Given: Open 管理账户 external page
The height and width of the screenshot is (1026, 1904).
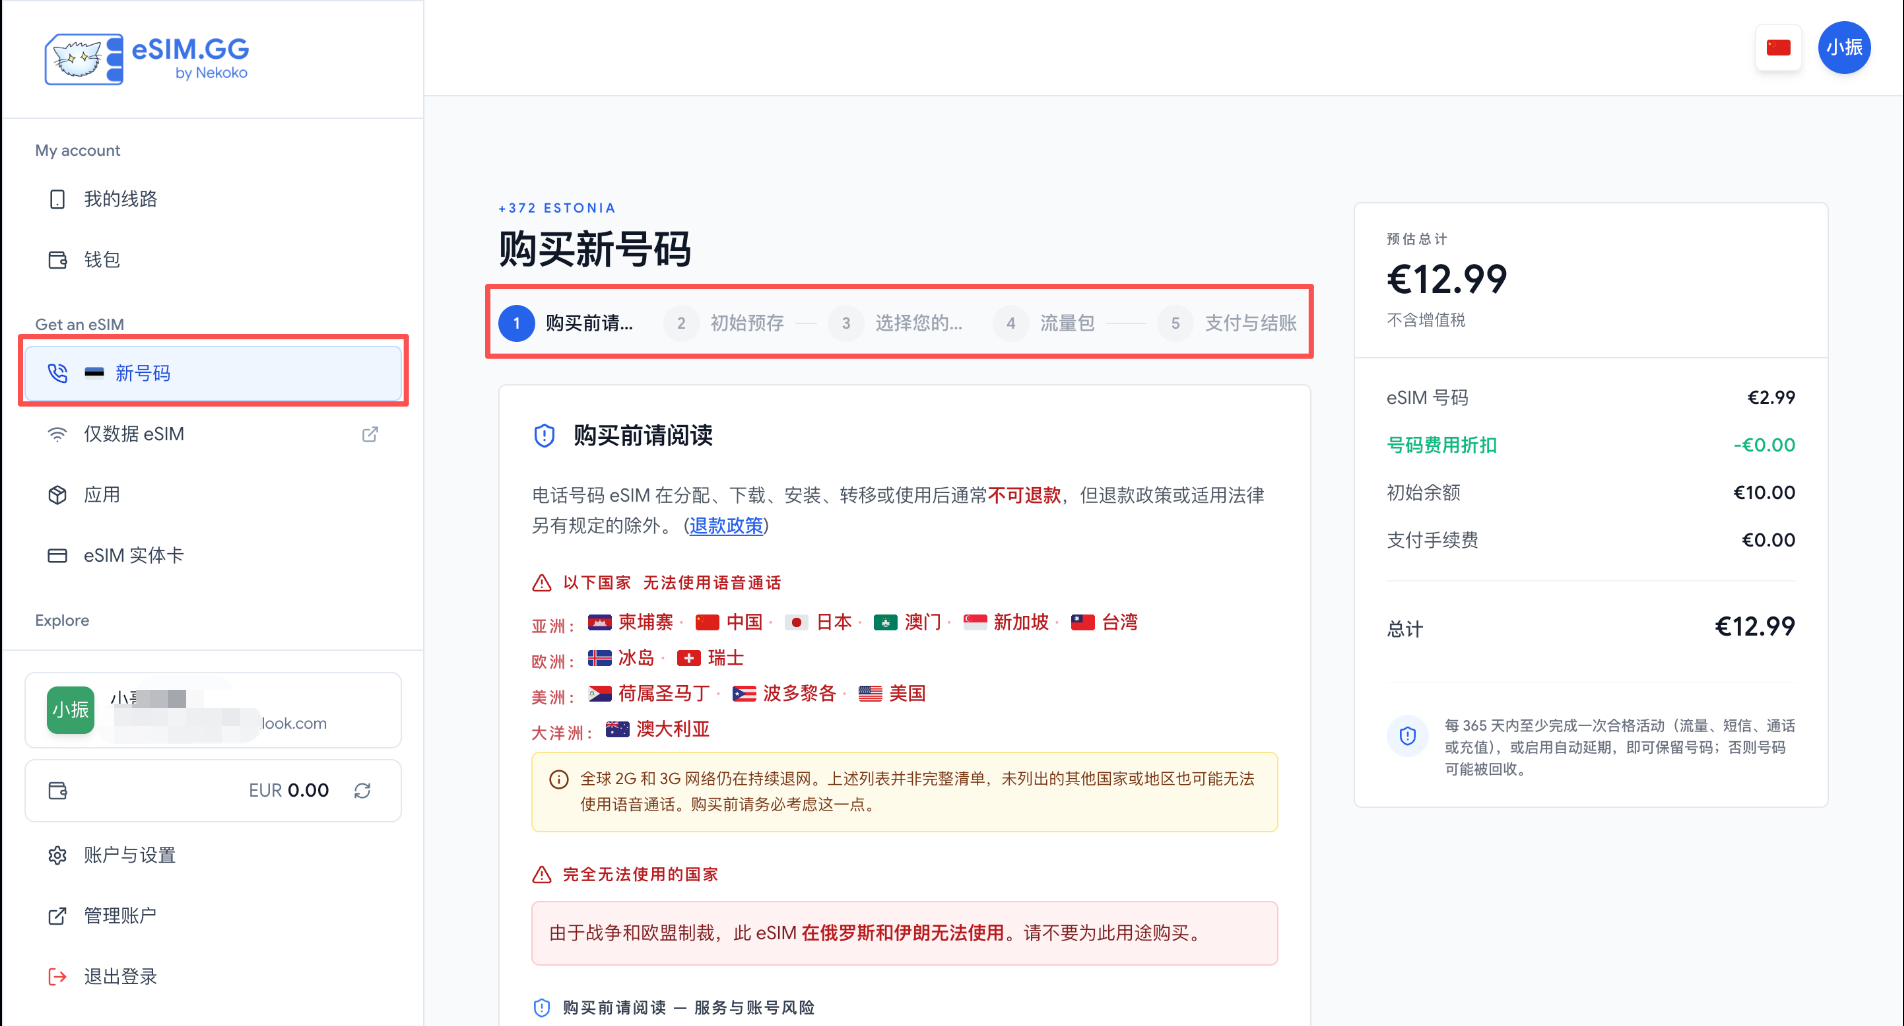Looking at the screenshot, I should 212,916.
